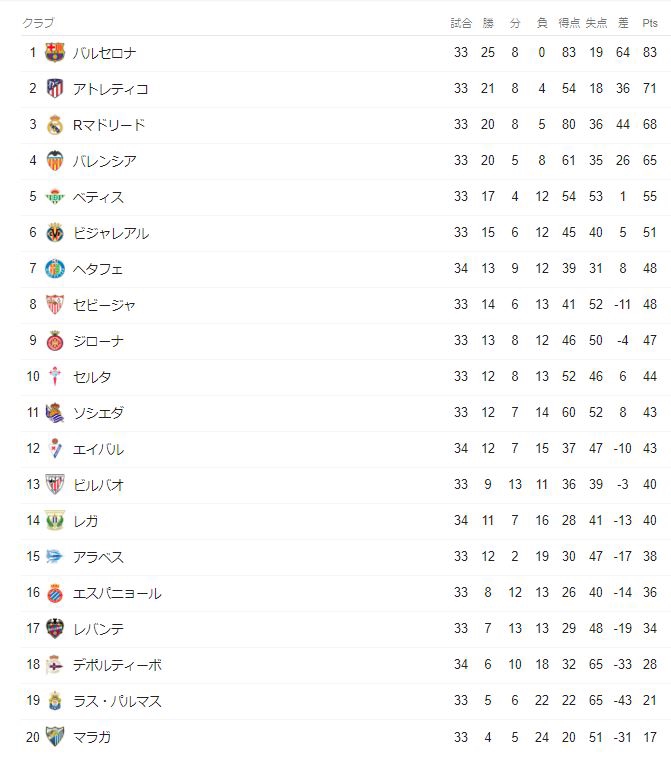
Task: Select the Valencia bat crest icon
Action: (55, 160)
